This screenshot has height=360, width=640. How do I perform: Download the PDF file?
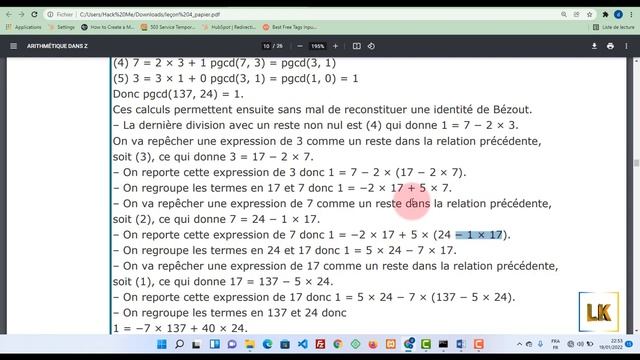[x=594, y=46]
